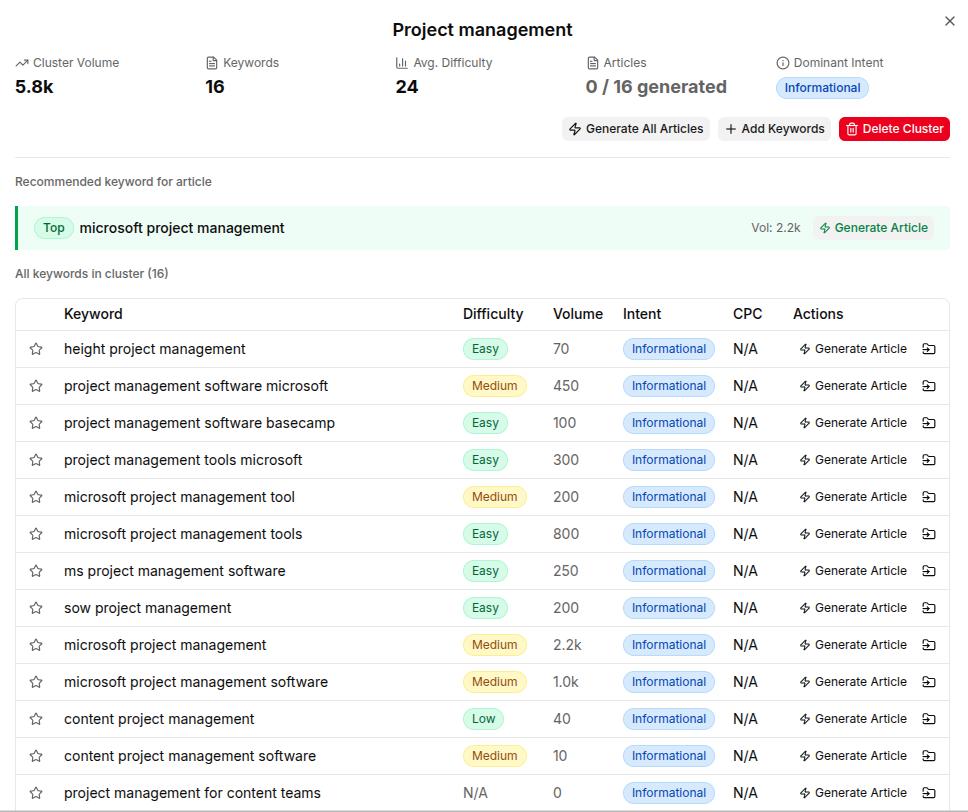Click move icon for 'microsoft project management tool'

[928, 497]
